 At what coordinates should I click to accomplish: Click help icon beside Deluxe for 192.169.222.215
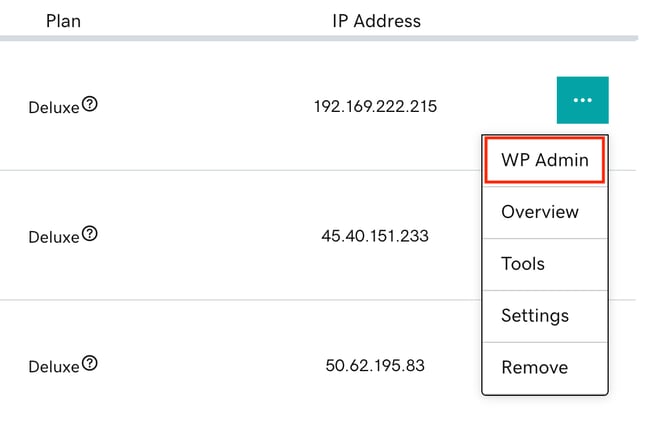pos(90,103)
